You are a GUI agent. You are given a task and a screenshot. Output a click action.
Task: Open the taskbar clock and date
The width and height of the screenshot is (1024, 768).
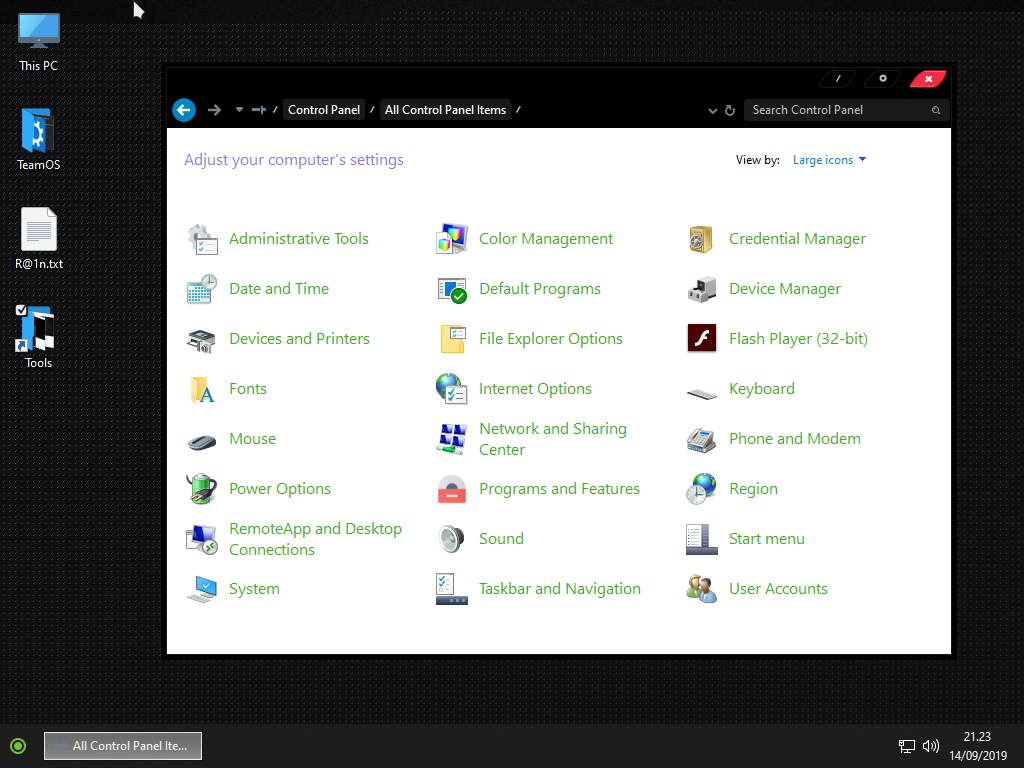pos(978,746)
